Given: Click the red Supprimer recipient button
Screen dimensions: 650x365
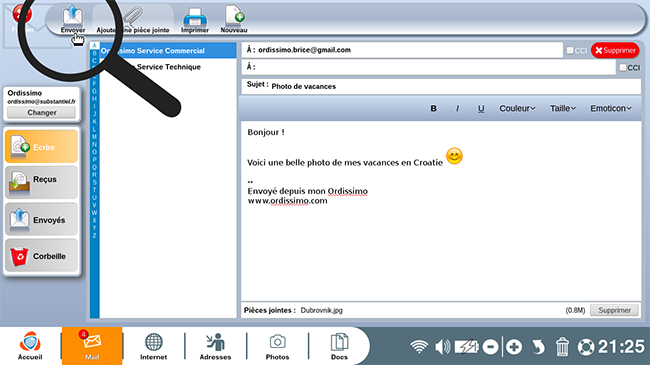Looking at the screenshot, I should (x=615, y=50).
